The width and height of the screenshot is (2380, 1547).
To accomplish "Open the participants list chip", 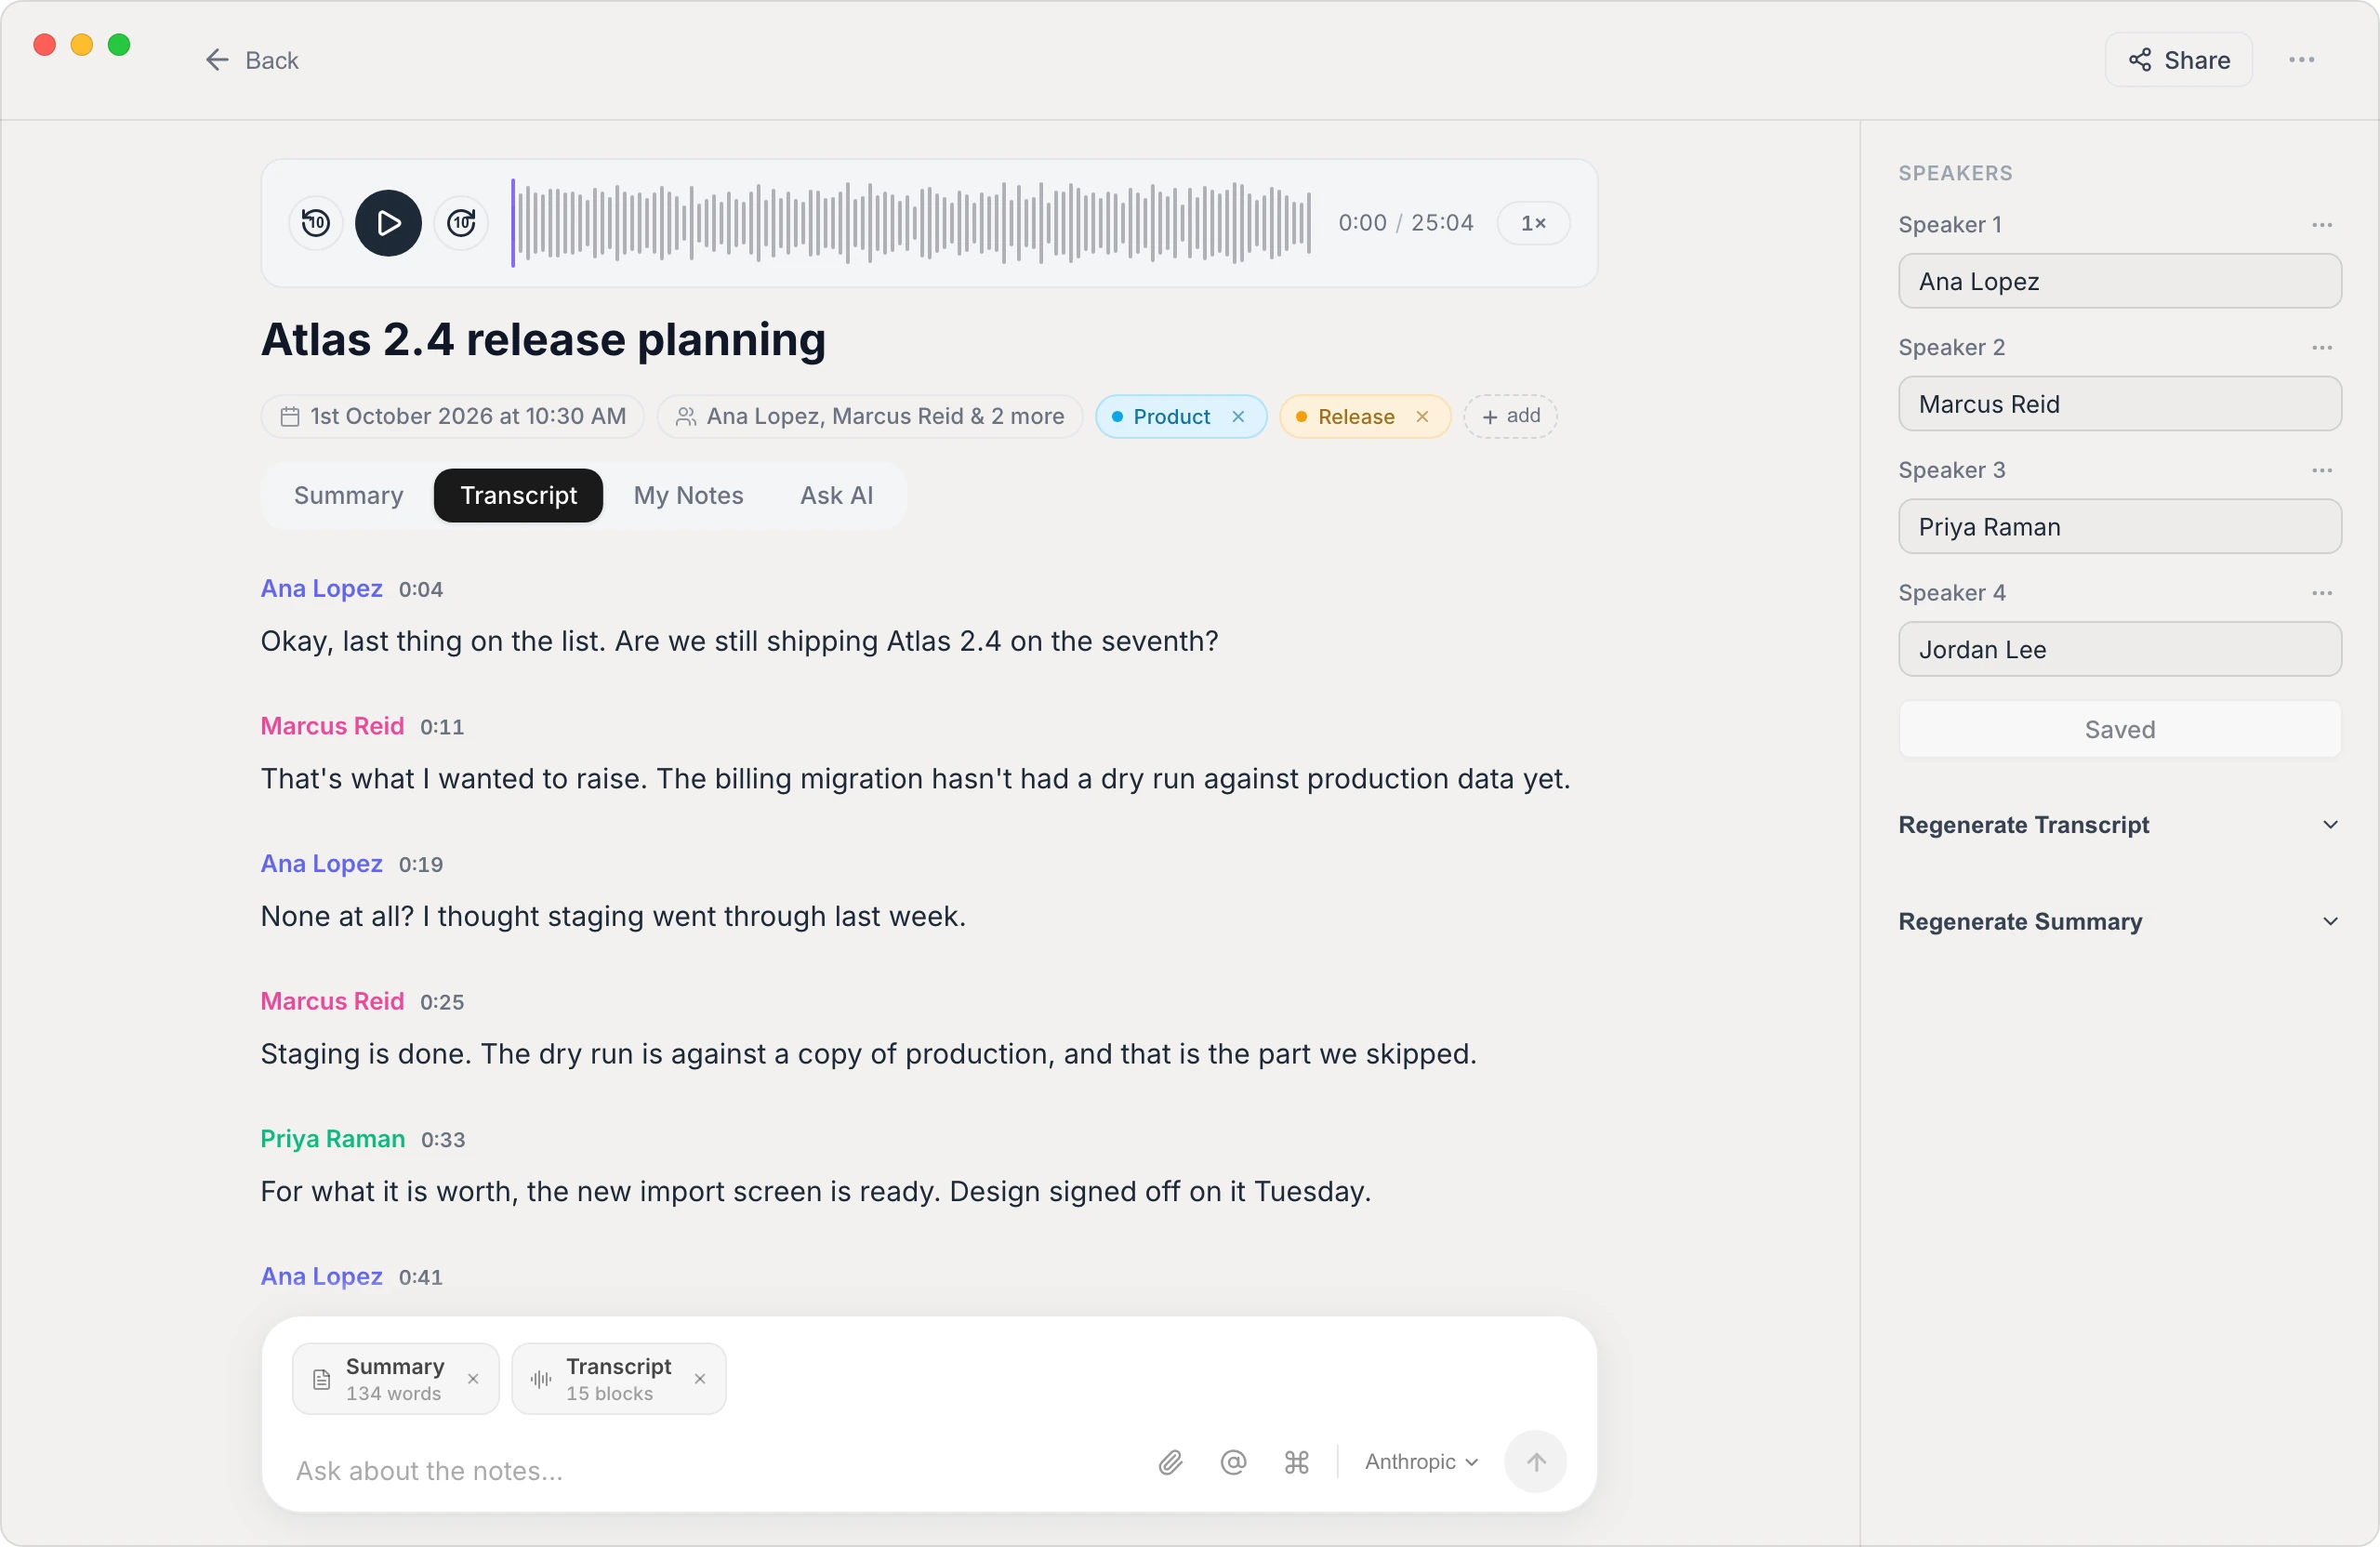I will click(x=870, y=416).
